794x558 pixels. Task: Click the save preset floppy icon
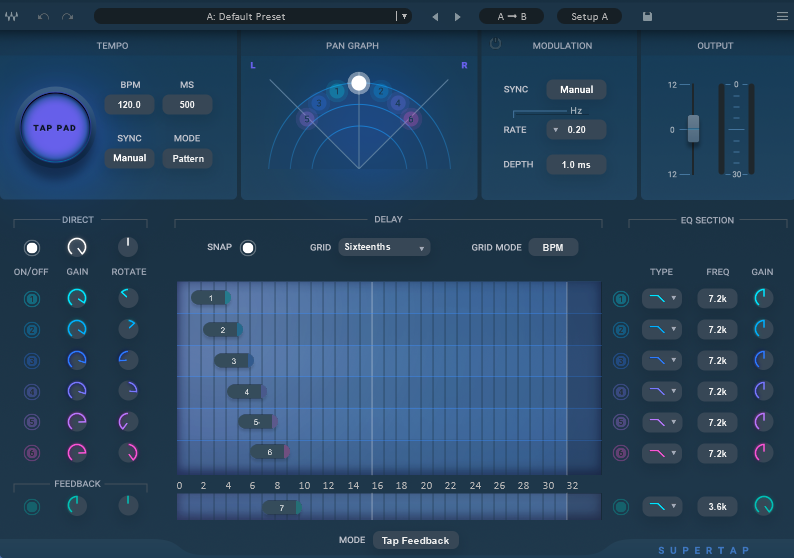click(x=648, y=17)
